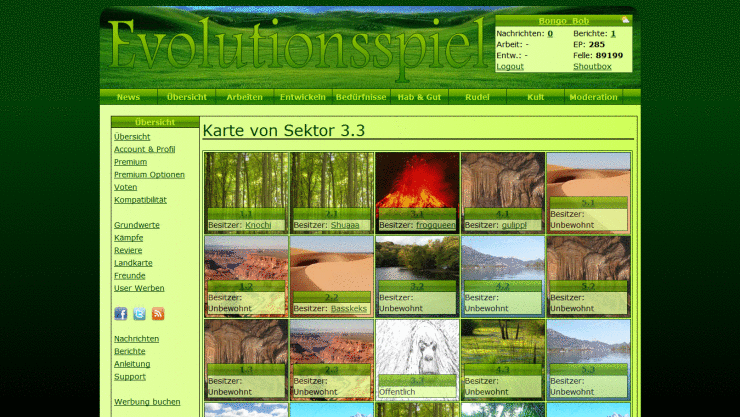
Task: Select volcano map tile 3.1
Action: coord(417,192)
